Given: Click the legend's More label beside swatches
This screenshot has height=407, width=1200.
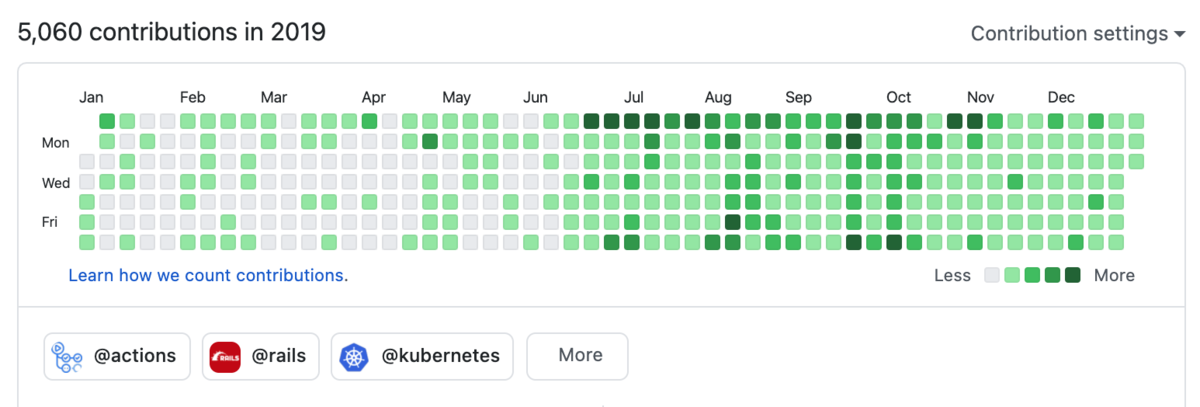Looking at the screenshot, I should [x=1114, y=275].
